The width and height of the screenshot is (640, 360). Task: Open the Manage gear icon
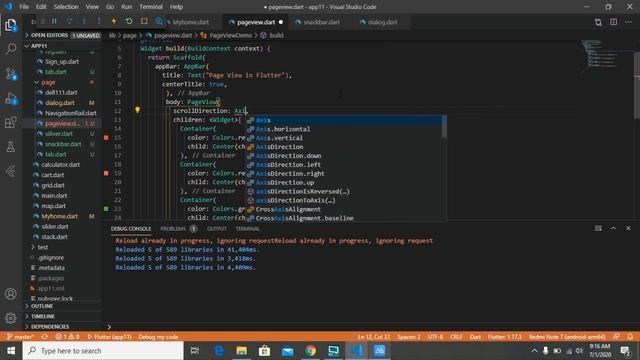[11, 318]
